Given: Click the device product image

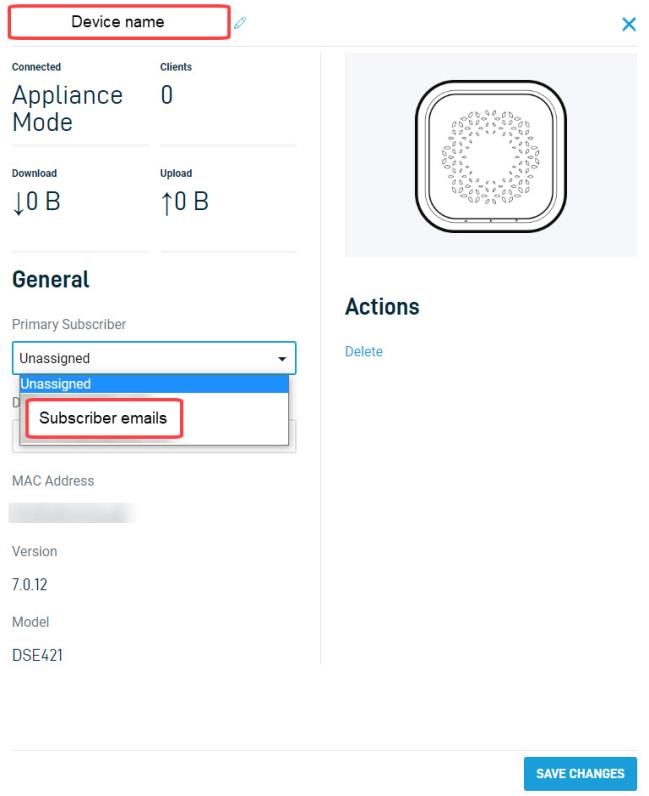Looking at the screenshot, I should click(491, 155).
